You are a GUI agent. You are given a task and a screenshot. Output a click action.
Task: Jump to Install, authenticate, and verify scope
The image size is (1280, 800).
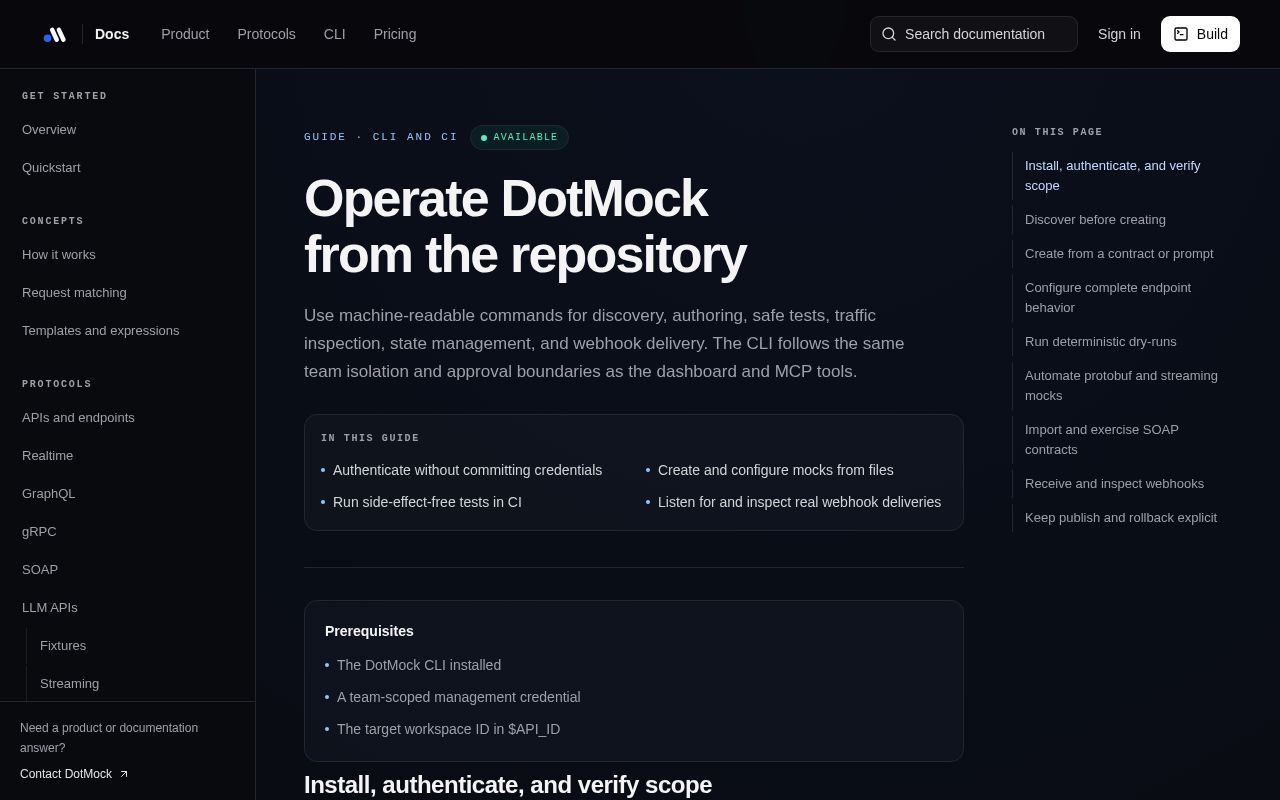1119,176
